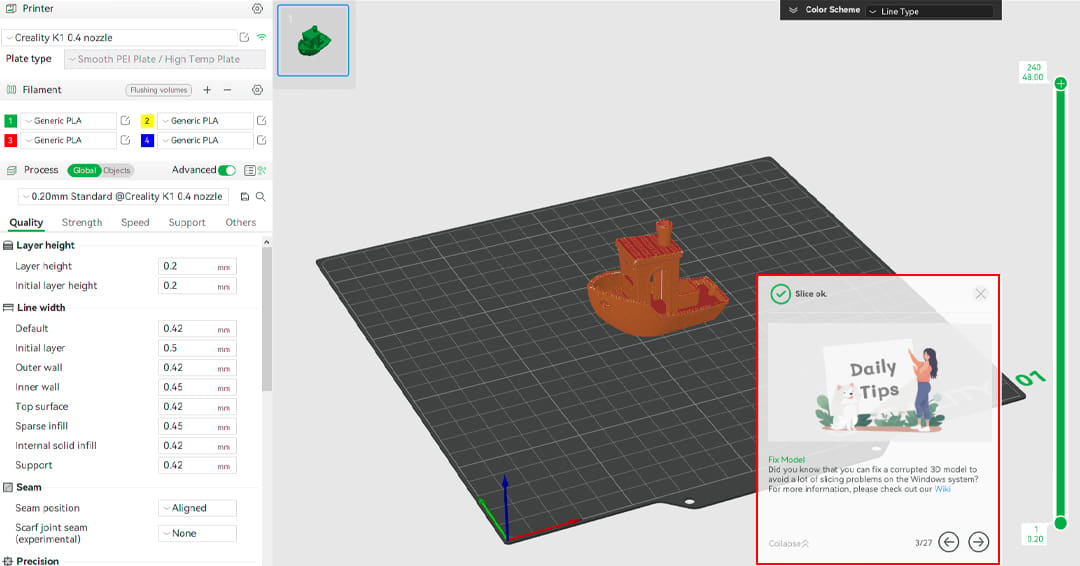Screen dimensions: 1080x566
Task: Switch to the Support tab
Action: click(x=187, y=222)
